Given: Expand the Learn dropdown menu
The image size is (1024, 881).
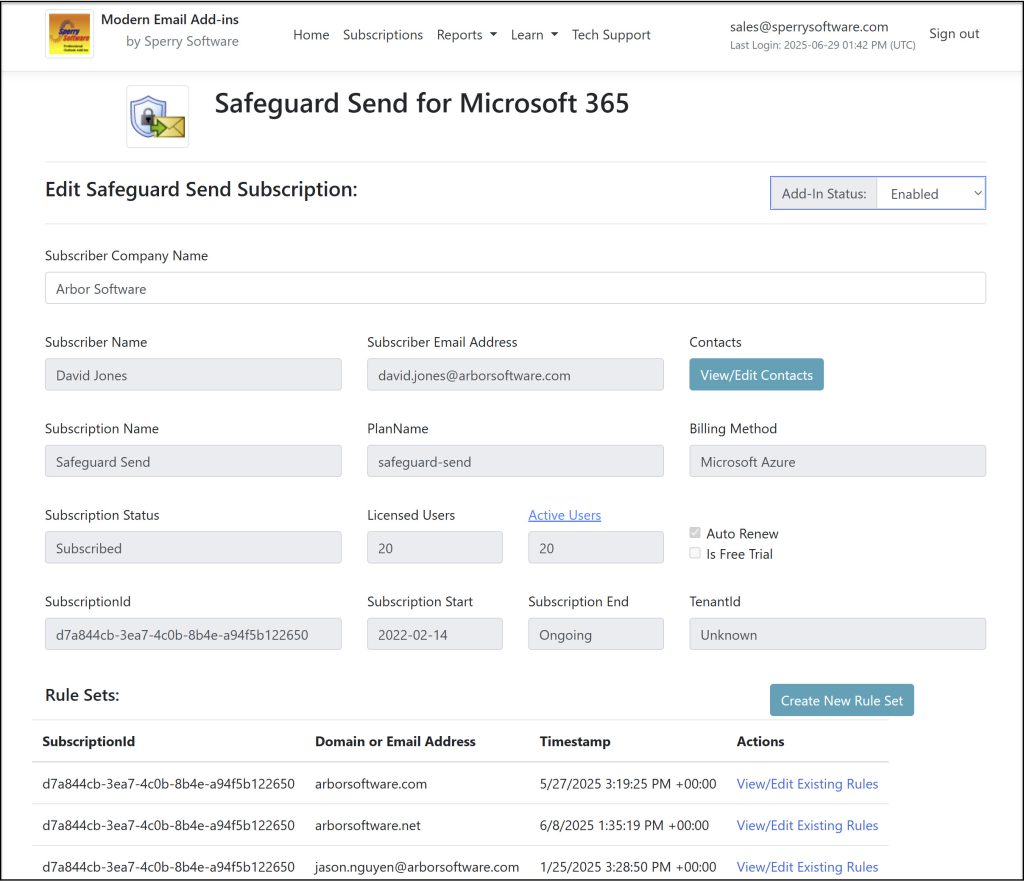Looking at the screenshot, I should [x=533, y=34].
